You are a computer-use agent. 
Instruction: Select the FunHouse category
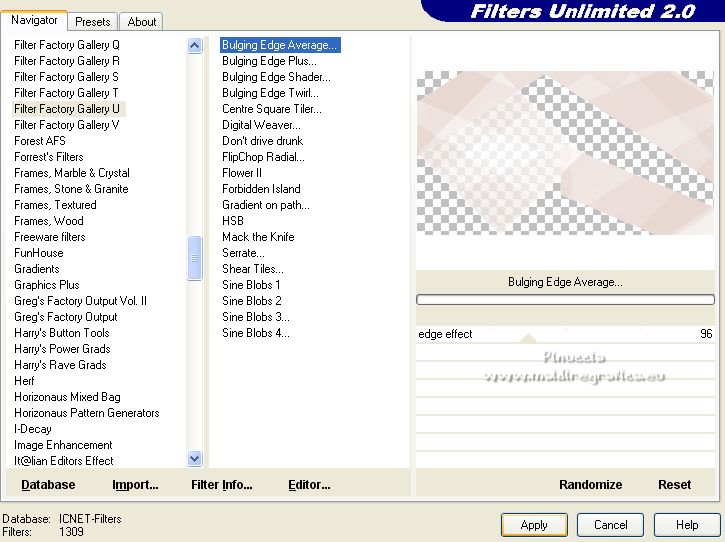click(x=39, y=253)
